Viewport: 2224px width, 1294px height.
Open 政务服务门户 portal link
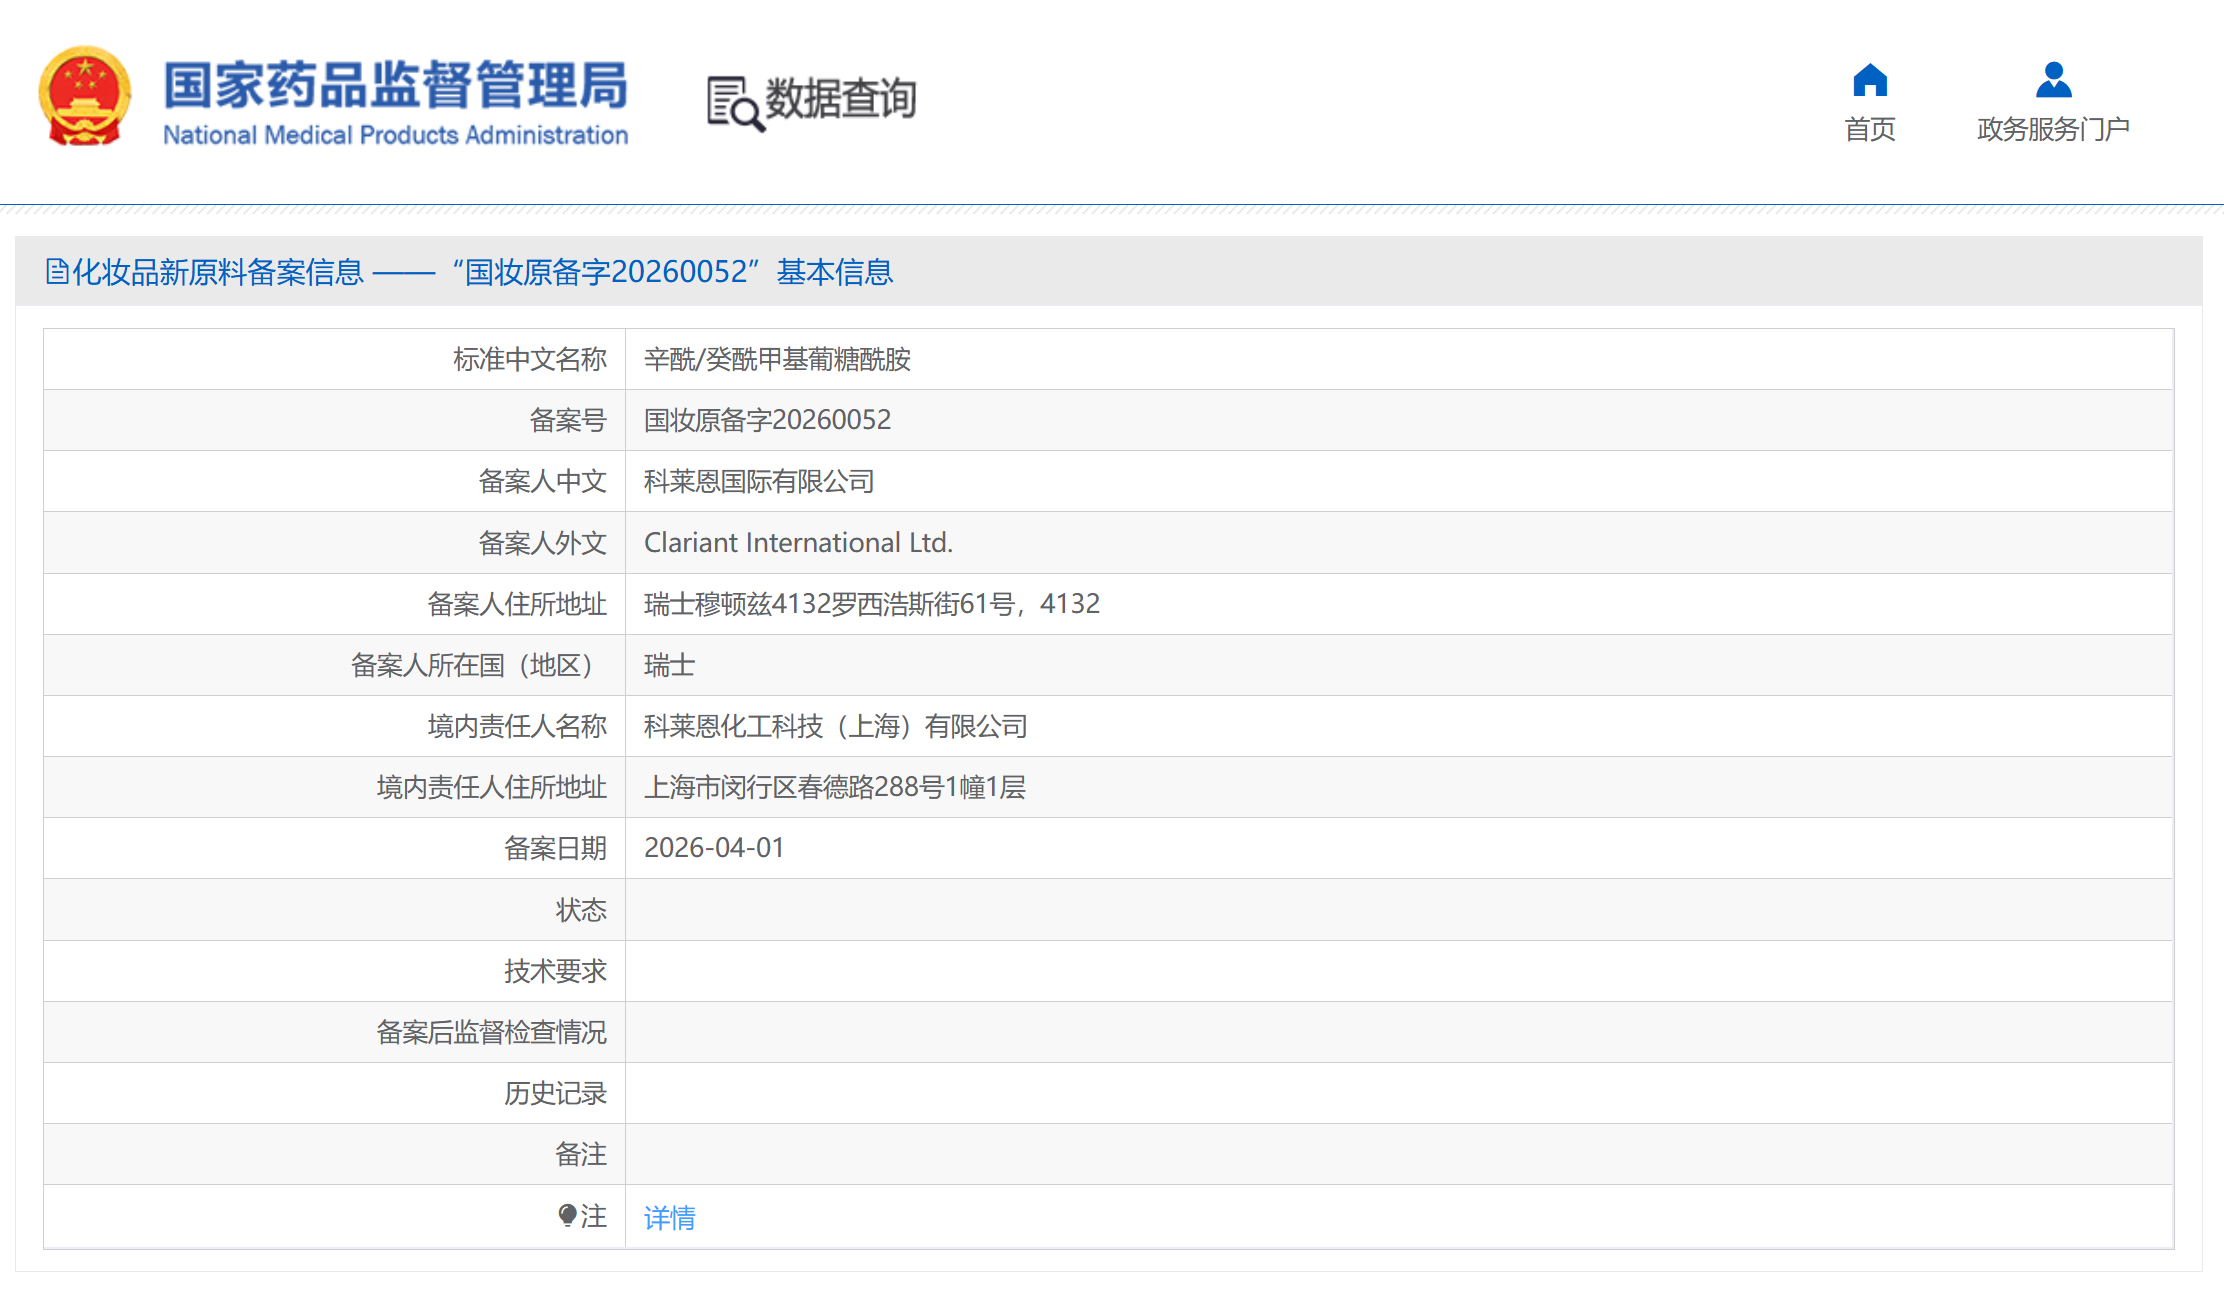pos(2053,129)
